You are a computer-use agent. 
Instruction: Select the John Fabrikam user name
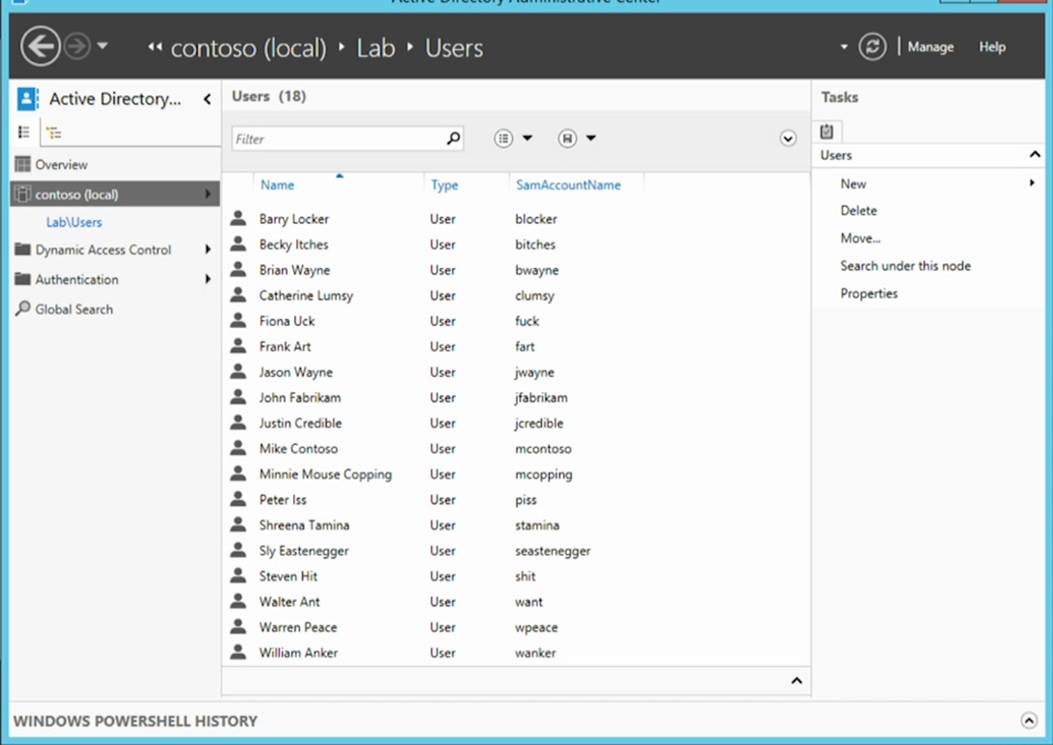(x=300, y=398)
